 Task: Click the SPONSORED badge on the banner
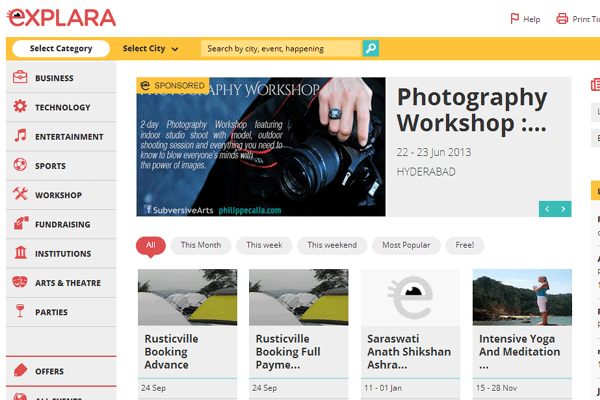click(x=173, y=85)
